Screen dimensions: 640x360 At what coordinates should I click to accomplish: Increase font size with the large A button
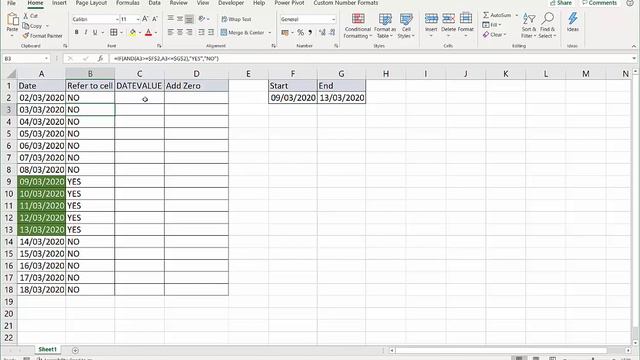(145, 19)
